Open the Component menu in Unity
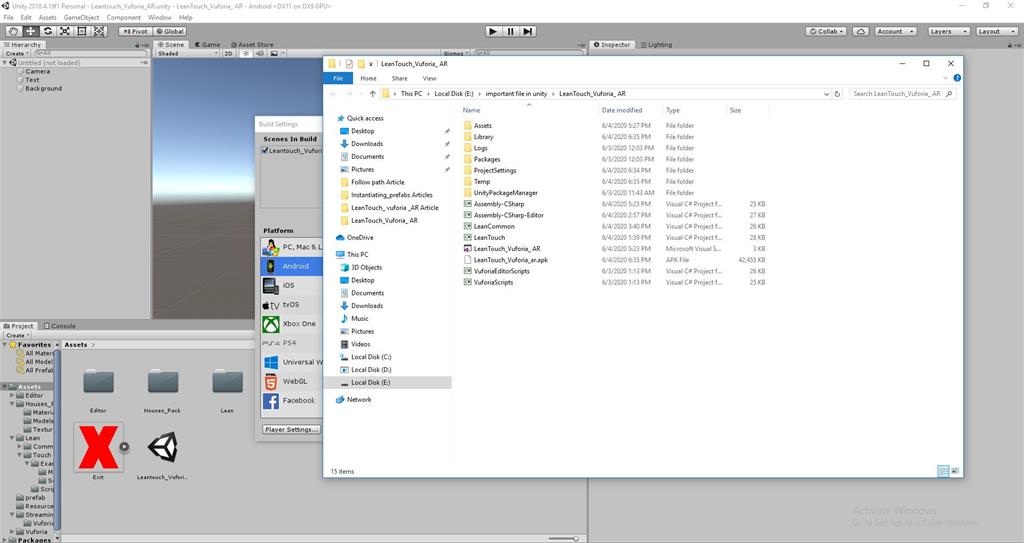Screen dimensions: 1024x543 (123, 17)
